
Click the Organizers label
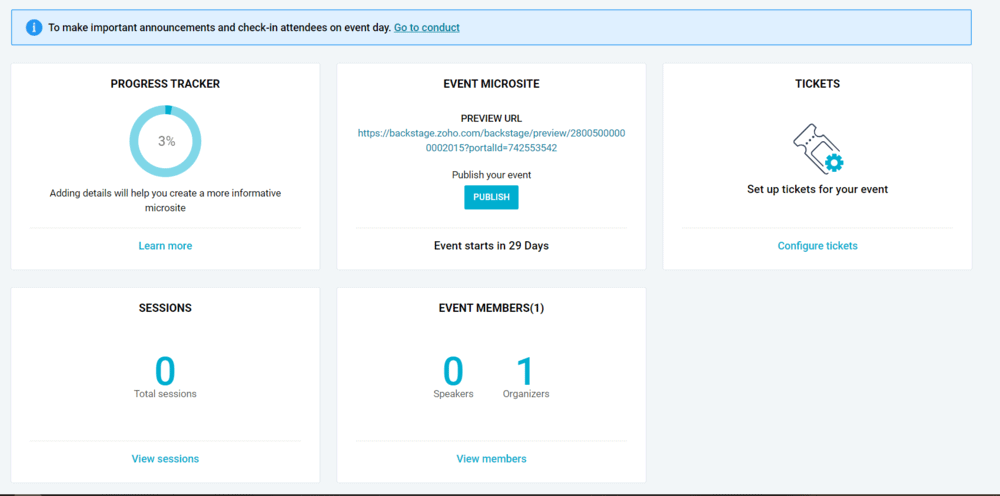[526, 394]
